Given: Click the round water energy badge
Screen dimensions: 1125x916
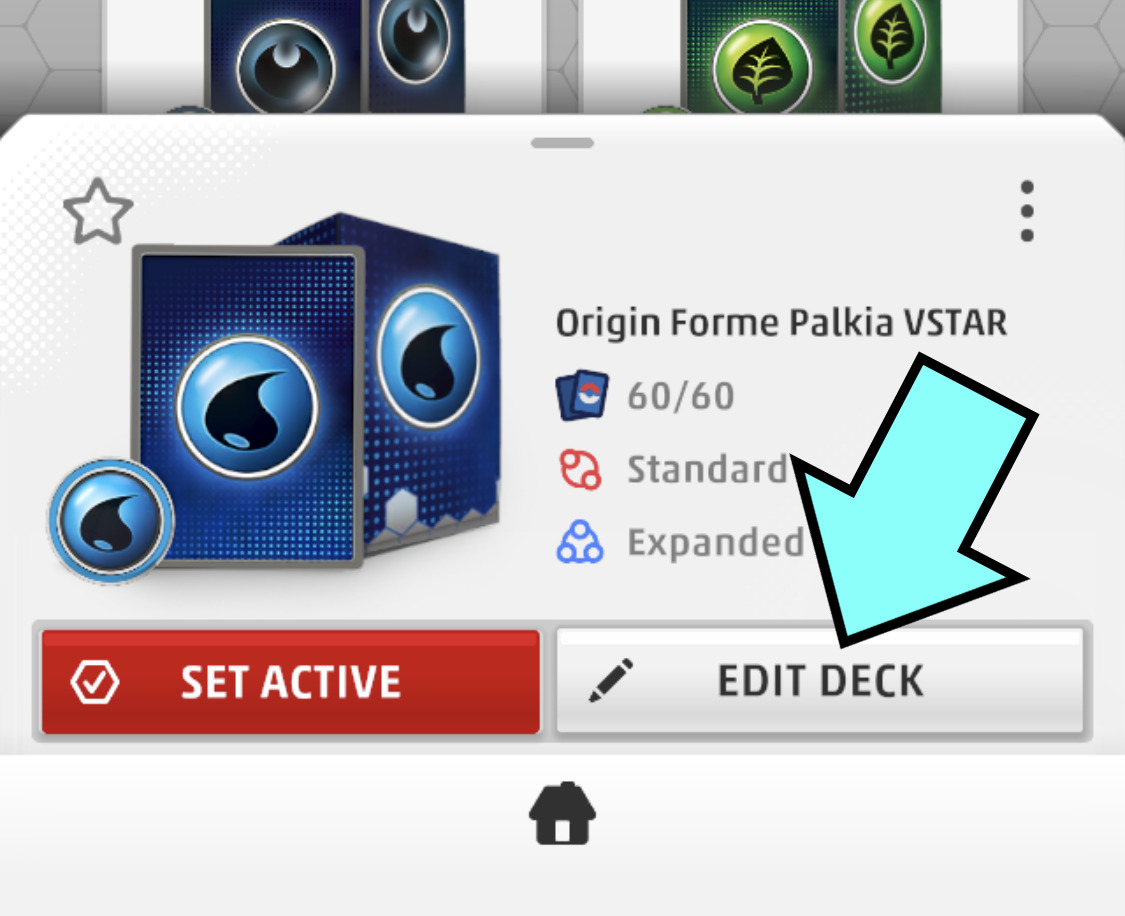Looking at the screenshot, I should coord(110,519).
